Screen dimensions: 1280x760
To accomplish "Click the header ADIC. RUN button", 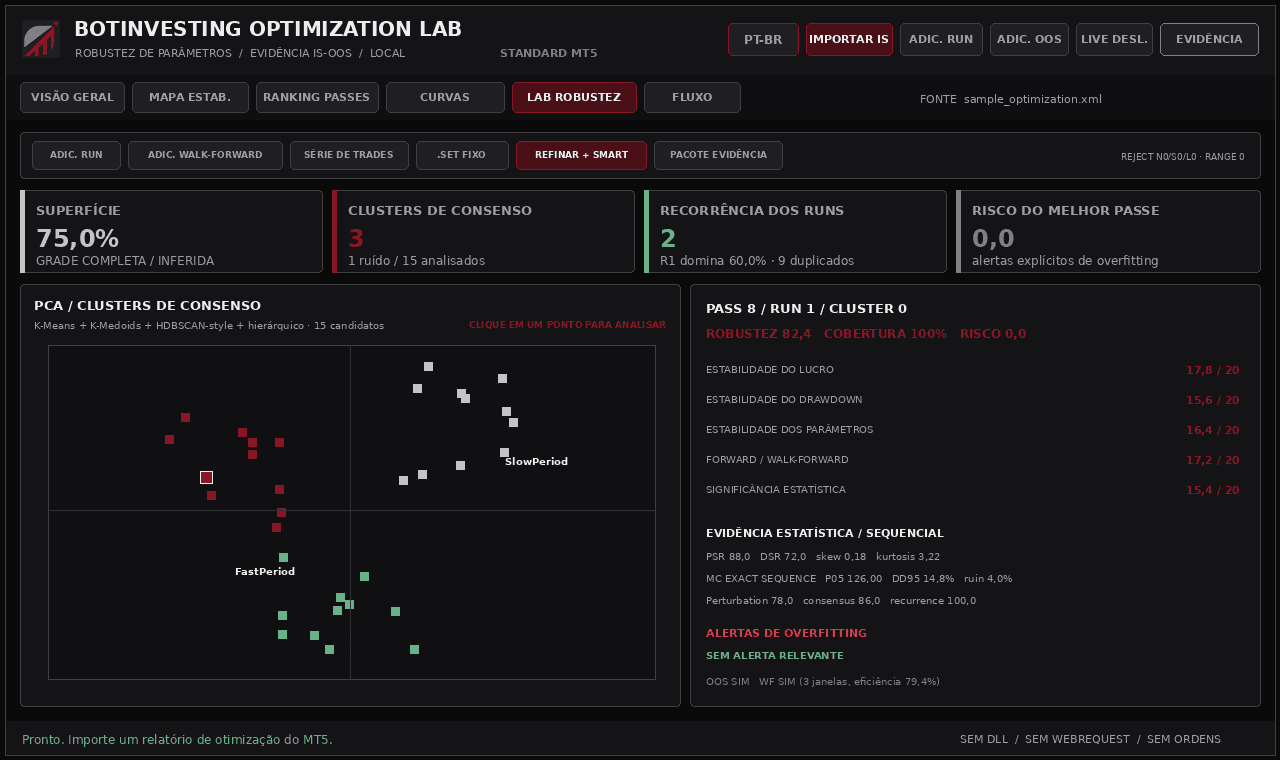I will click(x=941, y=39).
